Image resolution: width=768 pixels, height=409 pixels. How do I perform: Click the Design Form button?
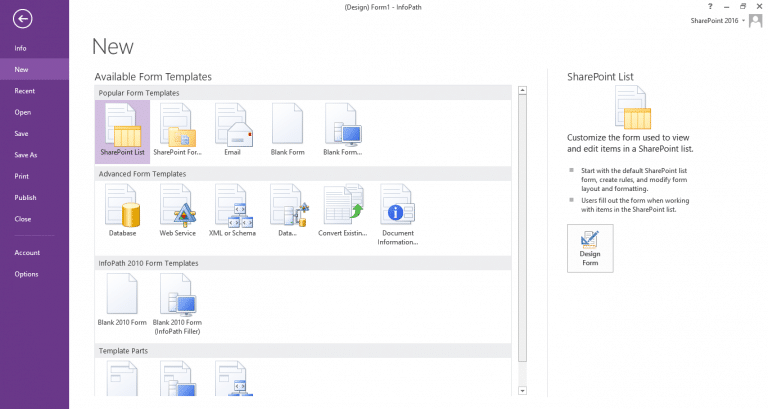coord(590,248)
